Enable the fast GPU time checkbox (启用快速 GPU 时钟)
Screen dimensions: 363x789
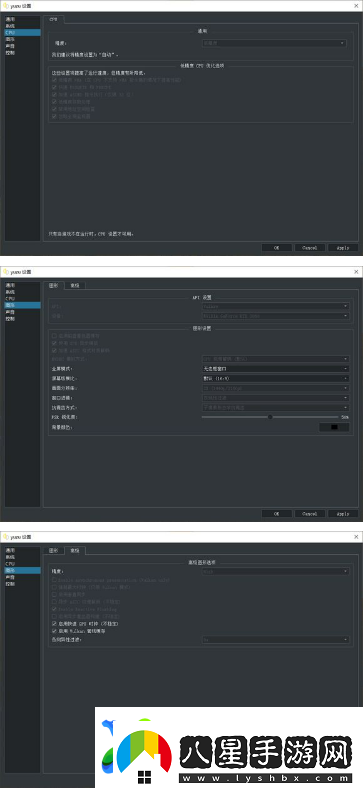(54, 623)
